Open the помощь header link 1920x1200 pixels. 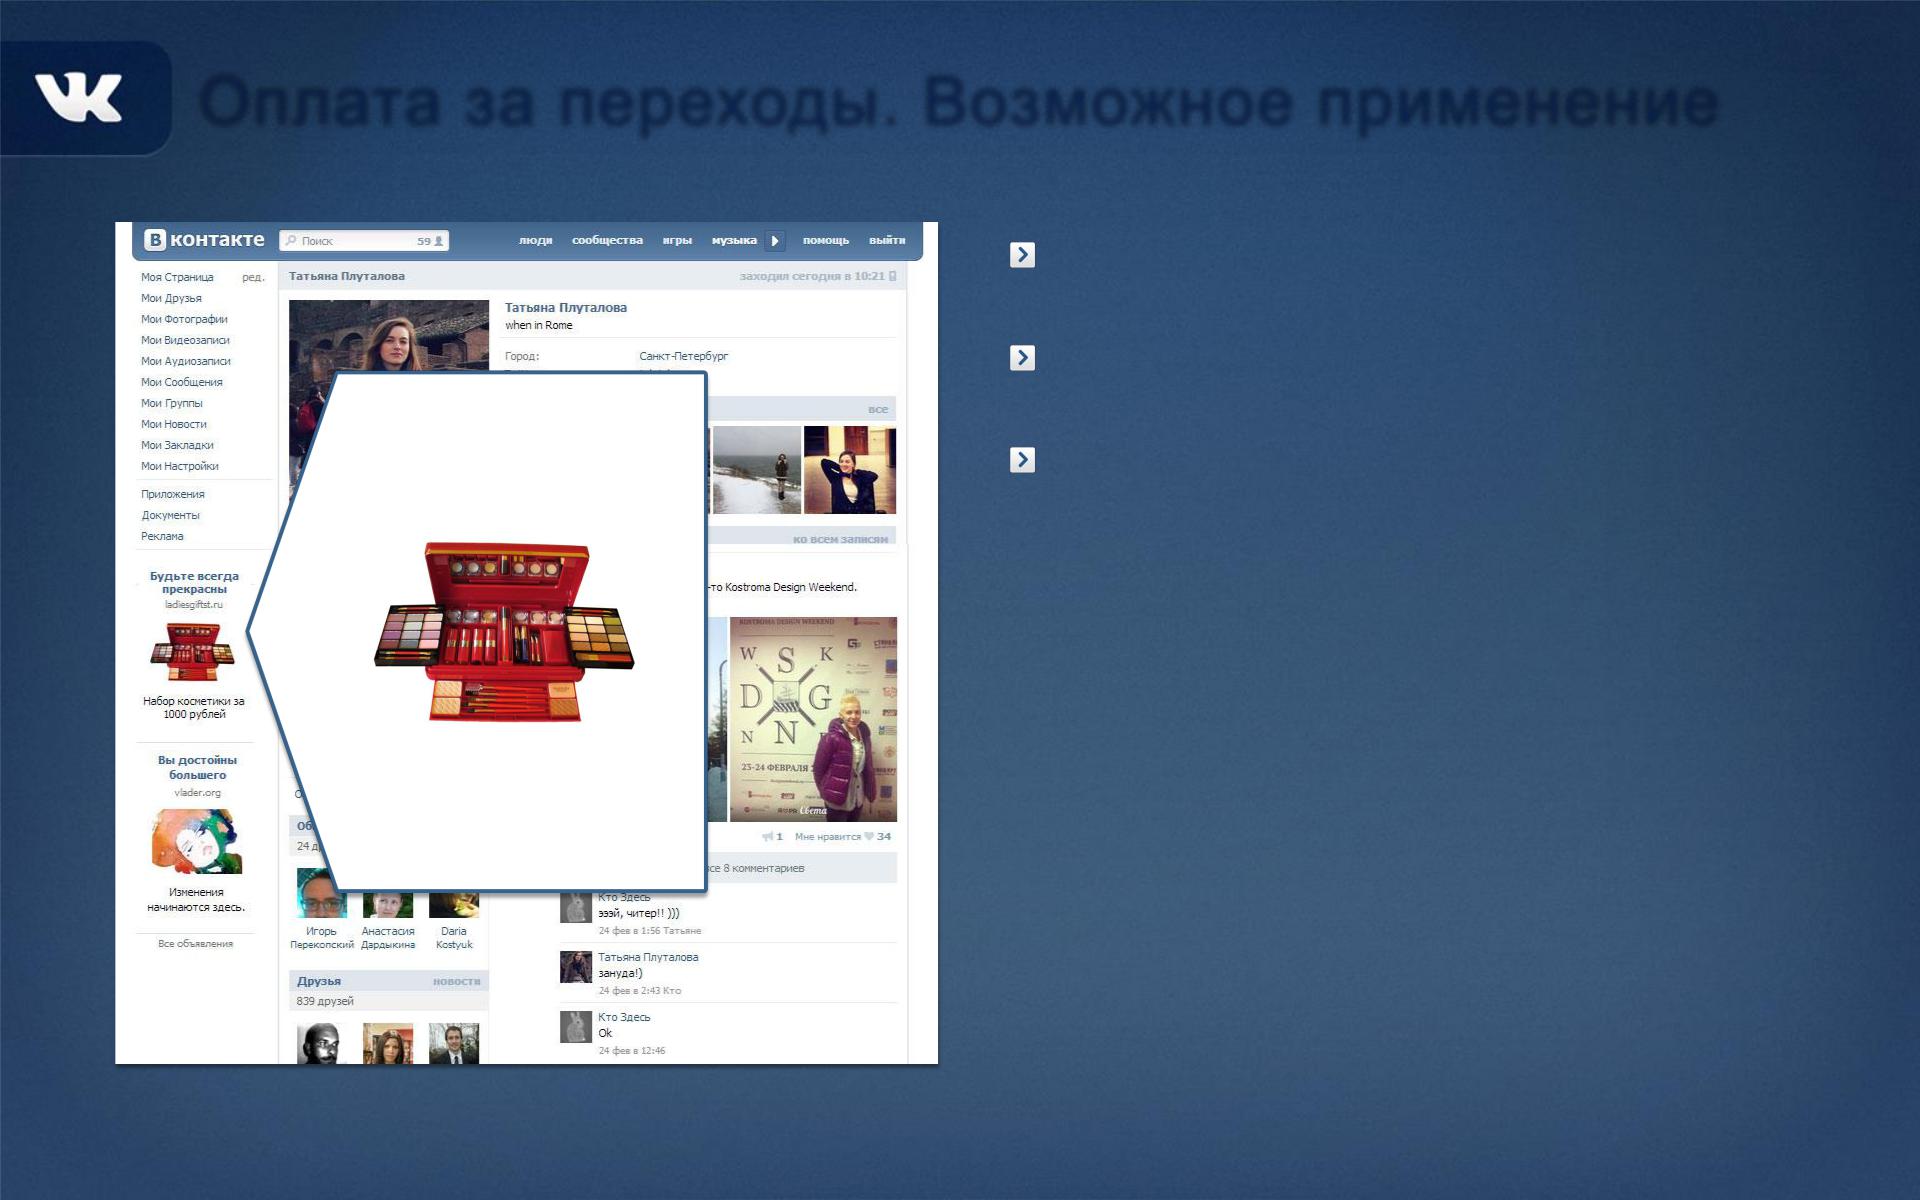pyautogui.click(x=826, y=240)
